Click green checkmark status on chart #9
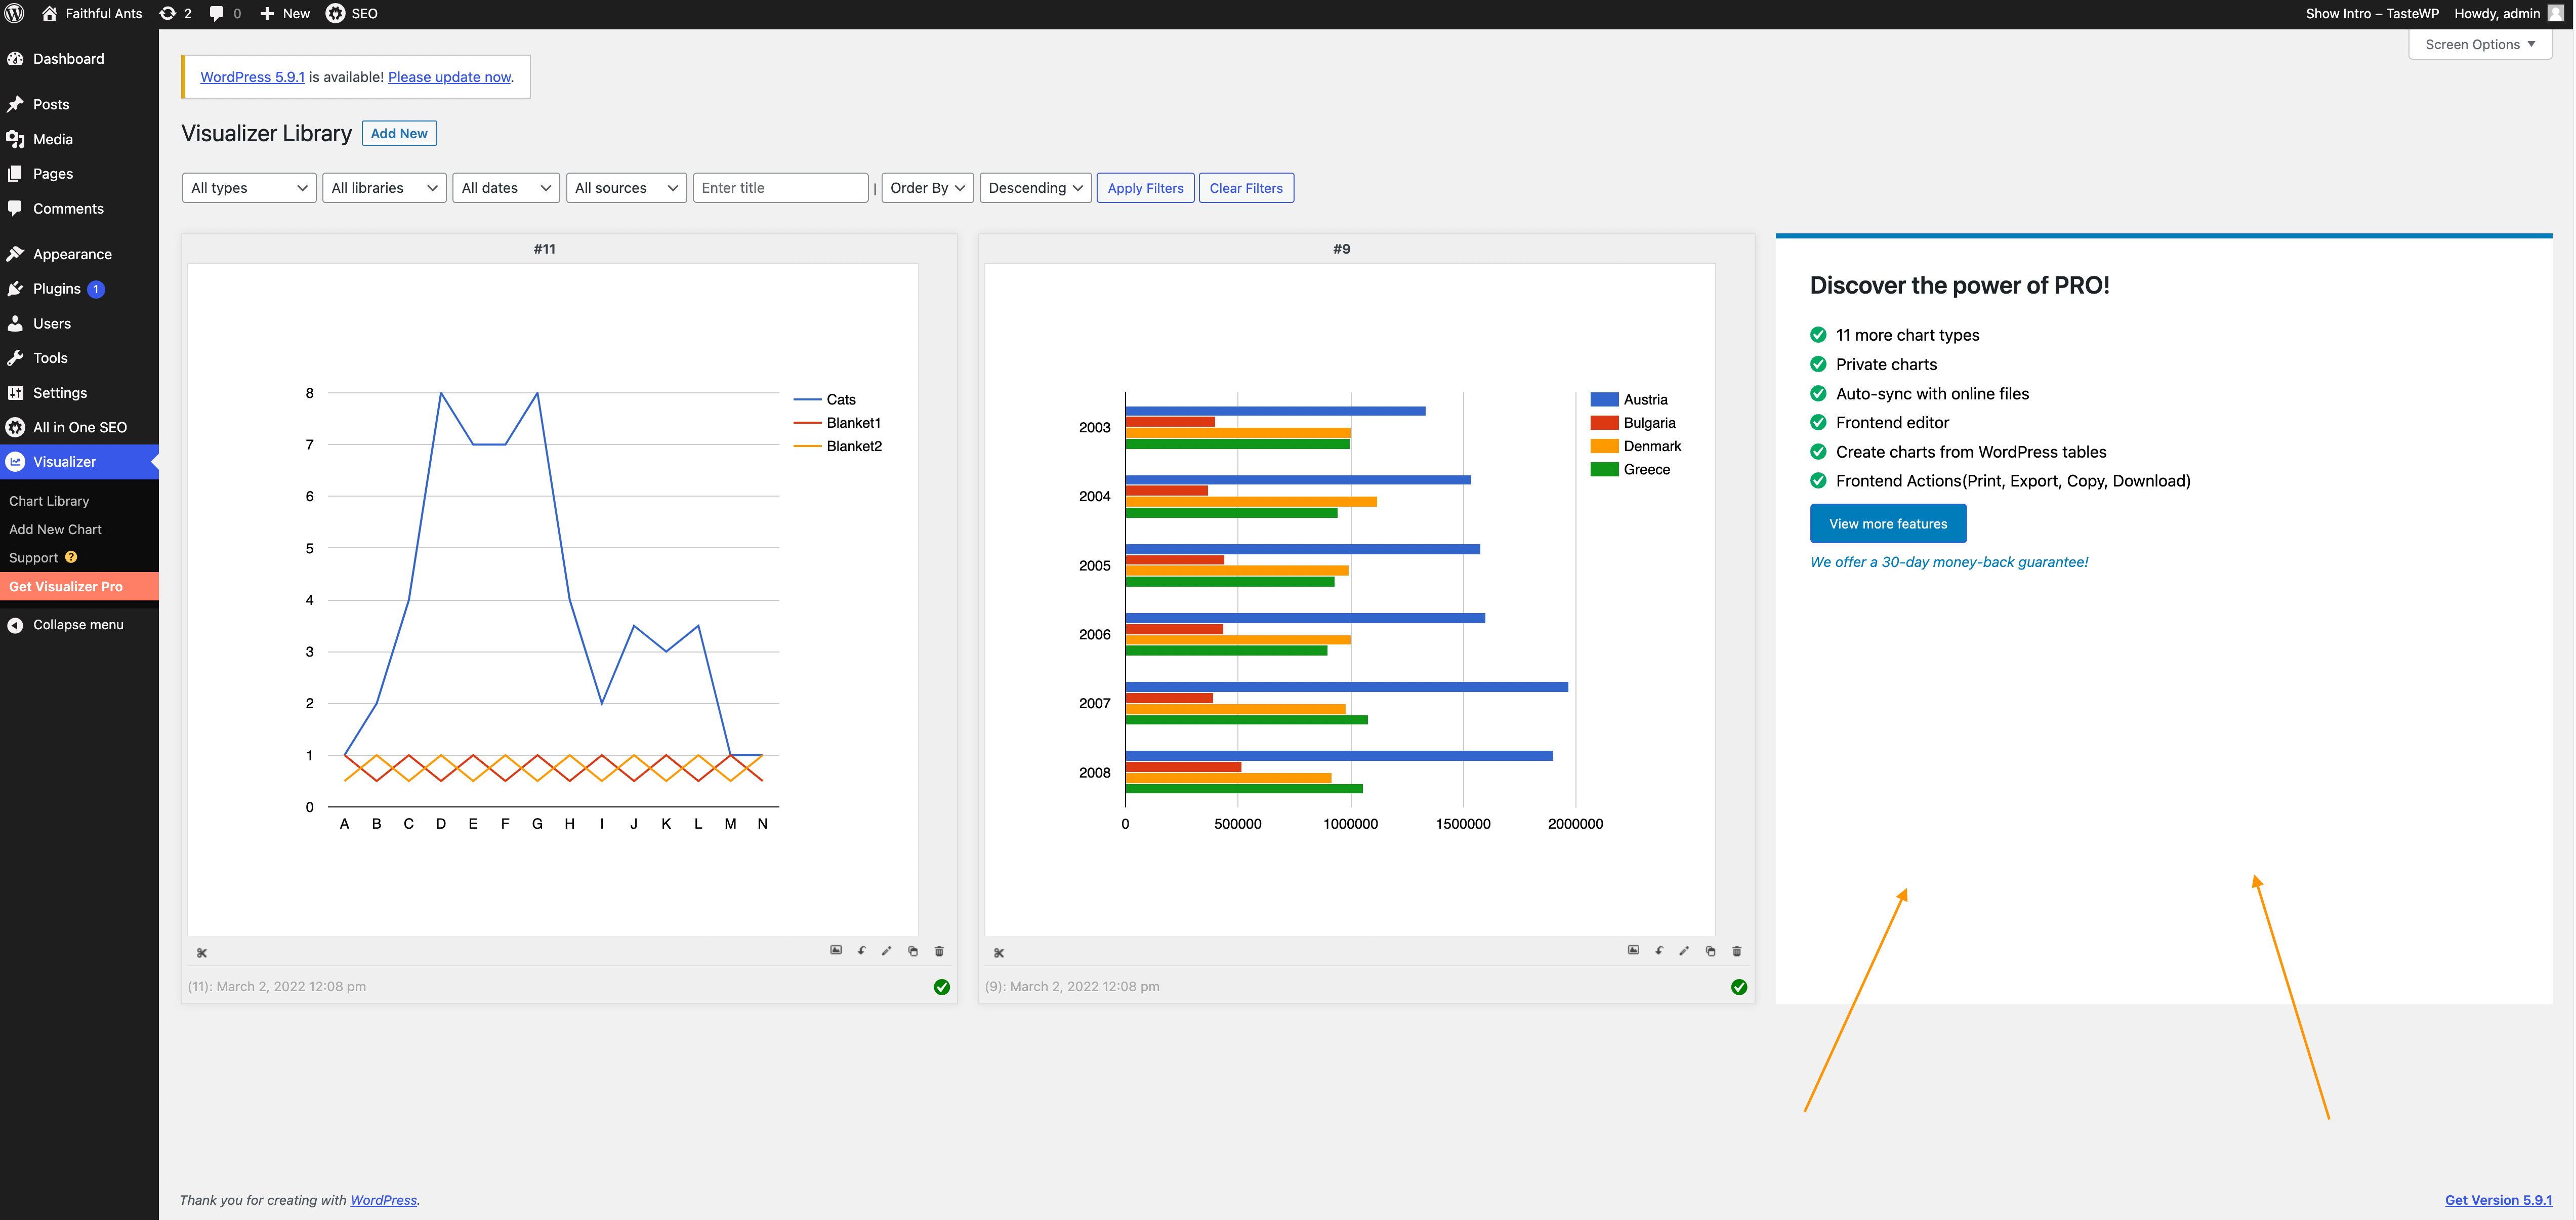2576x1220 pixels. click(1739, 987)
